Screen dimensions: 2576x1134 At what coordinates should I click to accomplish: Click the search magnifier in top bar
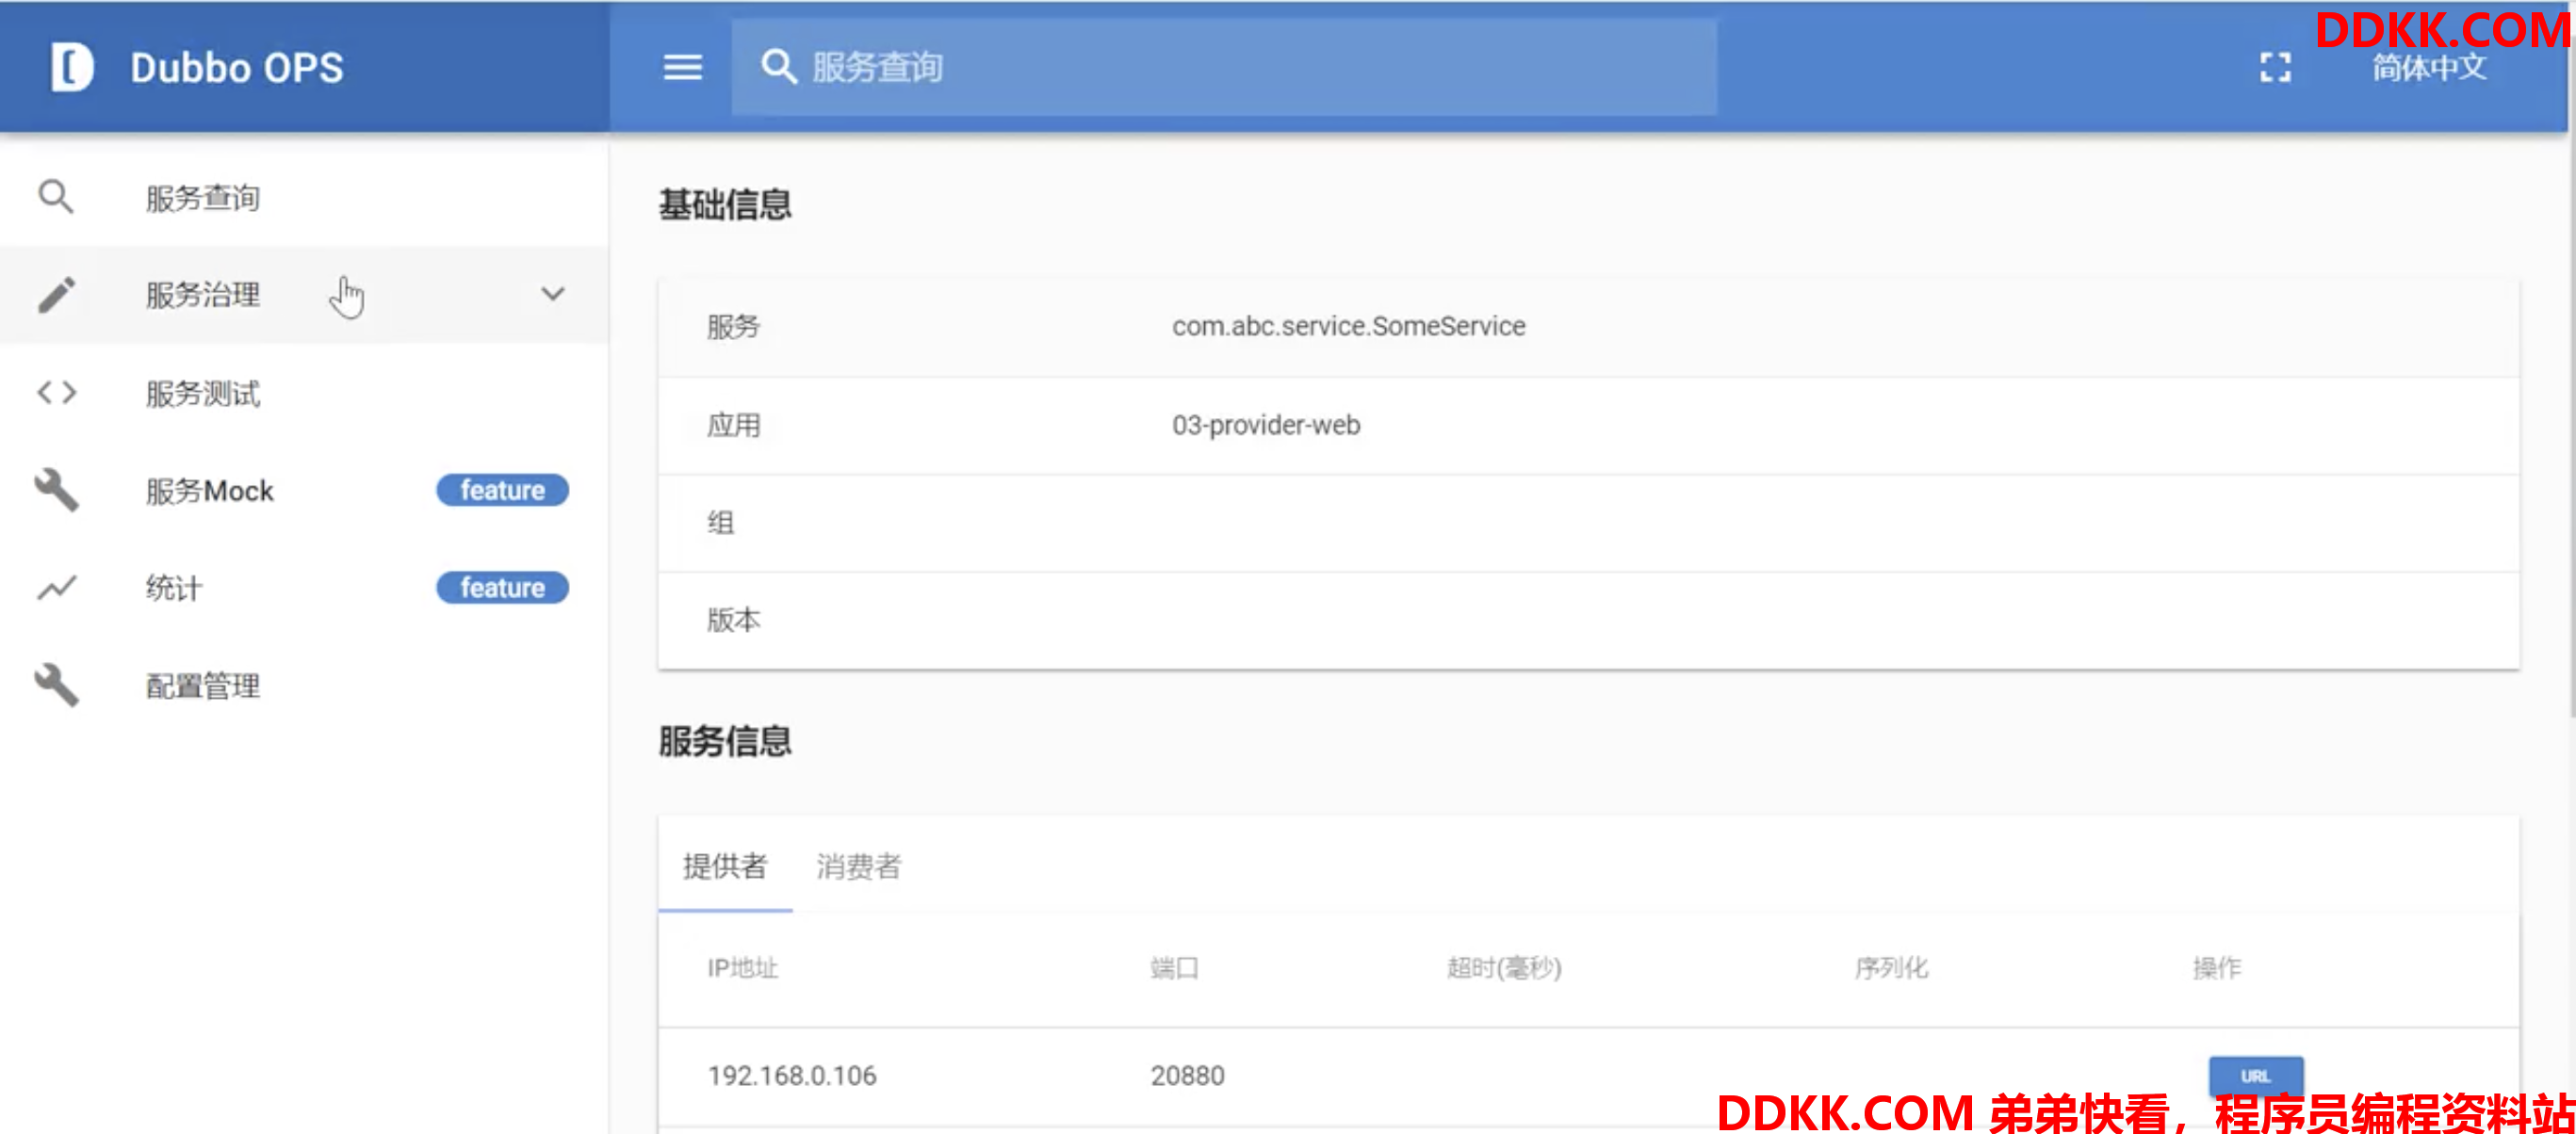(x=778, y=67)
